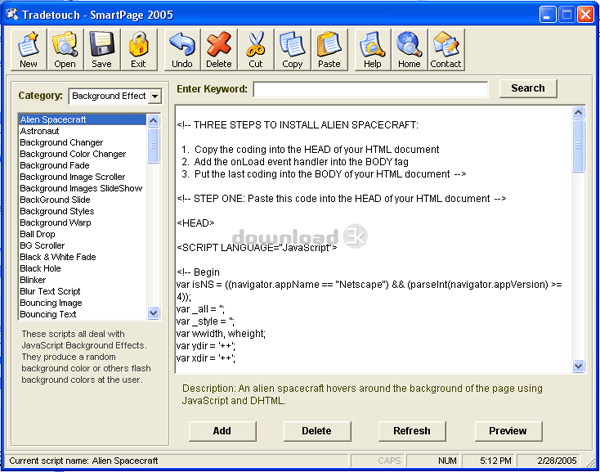Click the New toolbar icon
Viewport: 600px width, 472px height.
coord(28,49)
